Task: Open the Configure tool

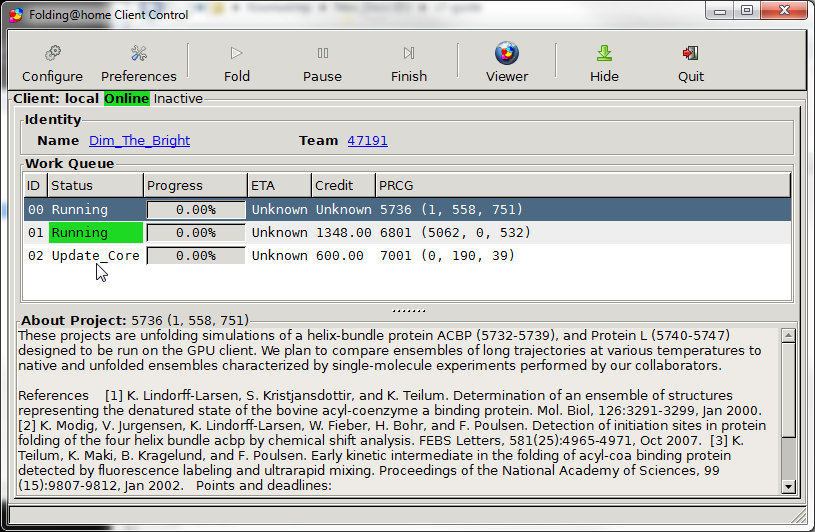Action: (53, 63)
